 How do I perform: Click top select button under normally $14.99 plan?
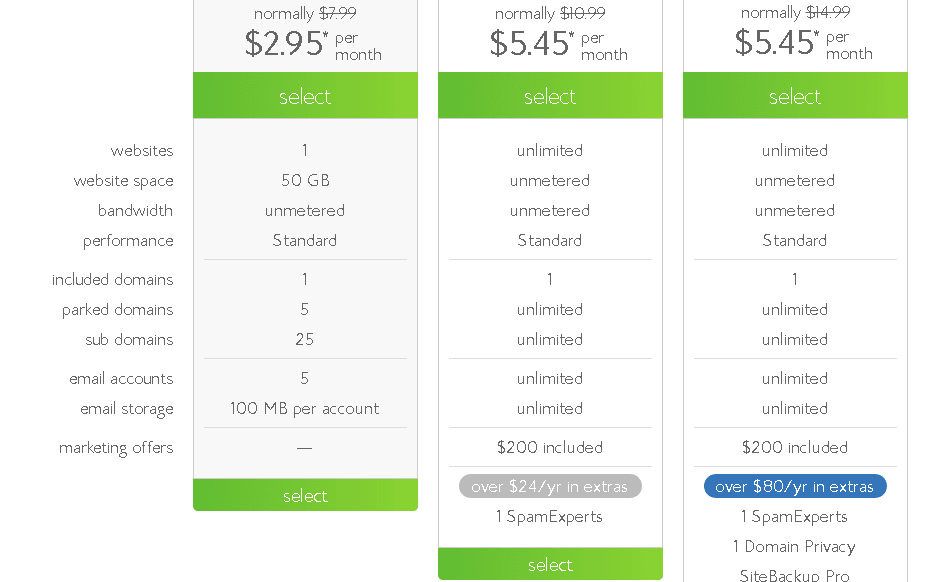click(x=795, y=96)
